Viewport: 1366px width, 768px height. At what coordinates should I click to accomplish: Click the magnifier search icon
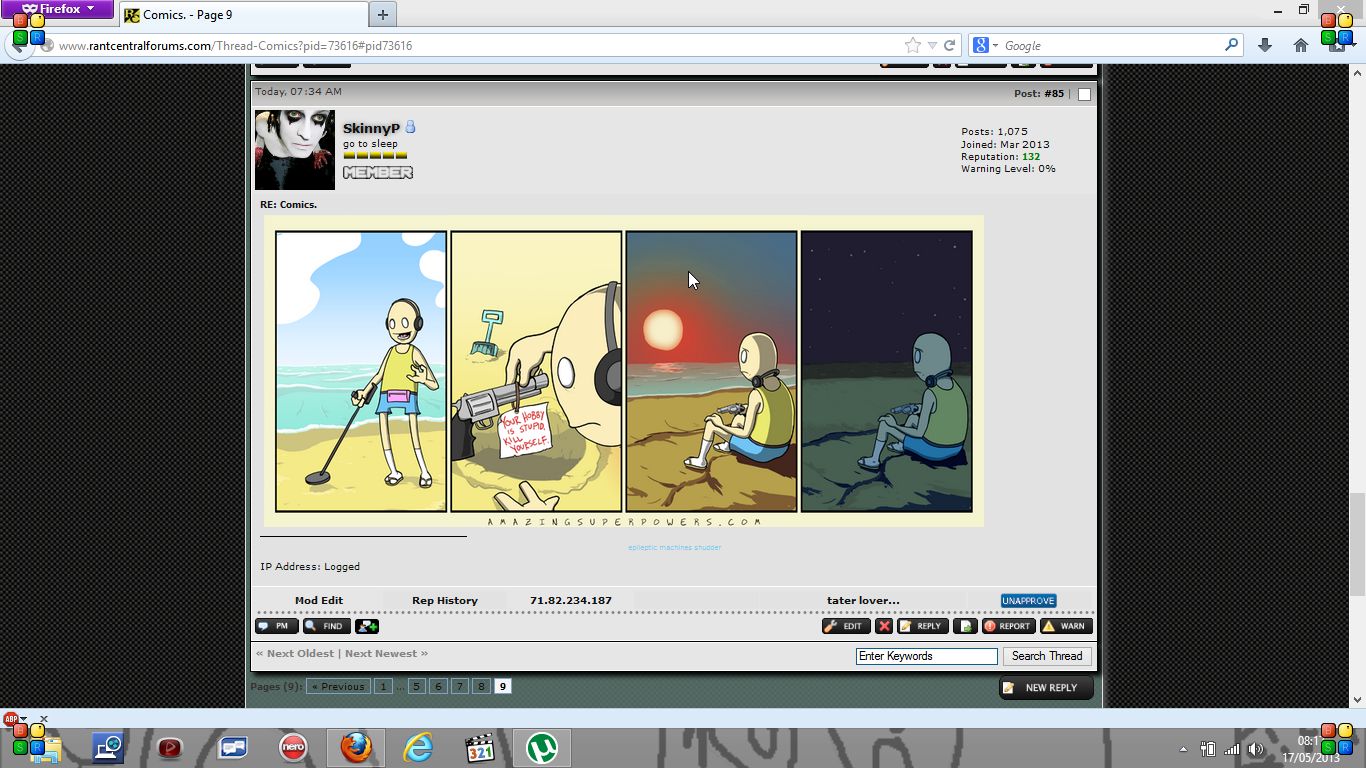point(1231,45)
